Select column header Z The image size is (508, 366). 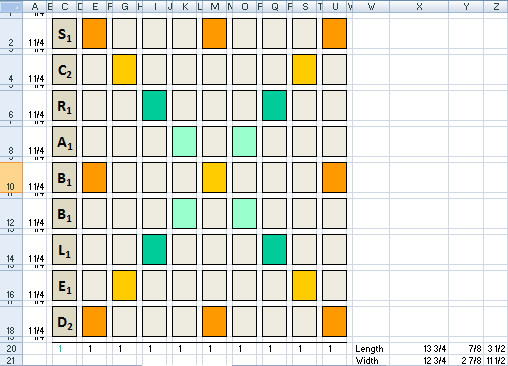click(x=496, y=6)
